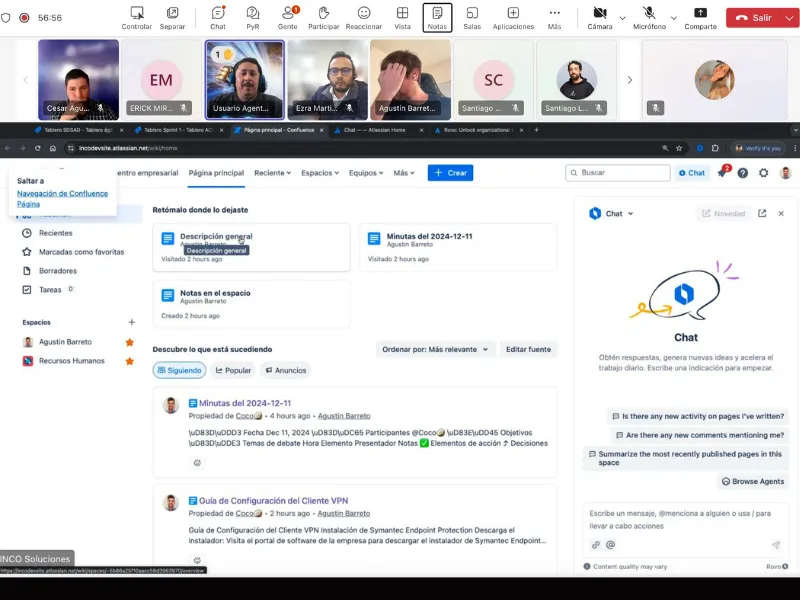This screenshot has width=800, height=600.
Task: Click the '+ Crear' button
Action: pos(450,172)
